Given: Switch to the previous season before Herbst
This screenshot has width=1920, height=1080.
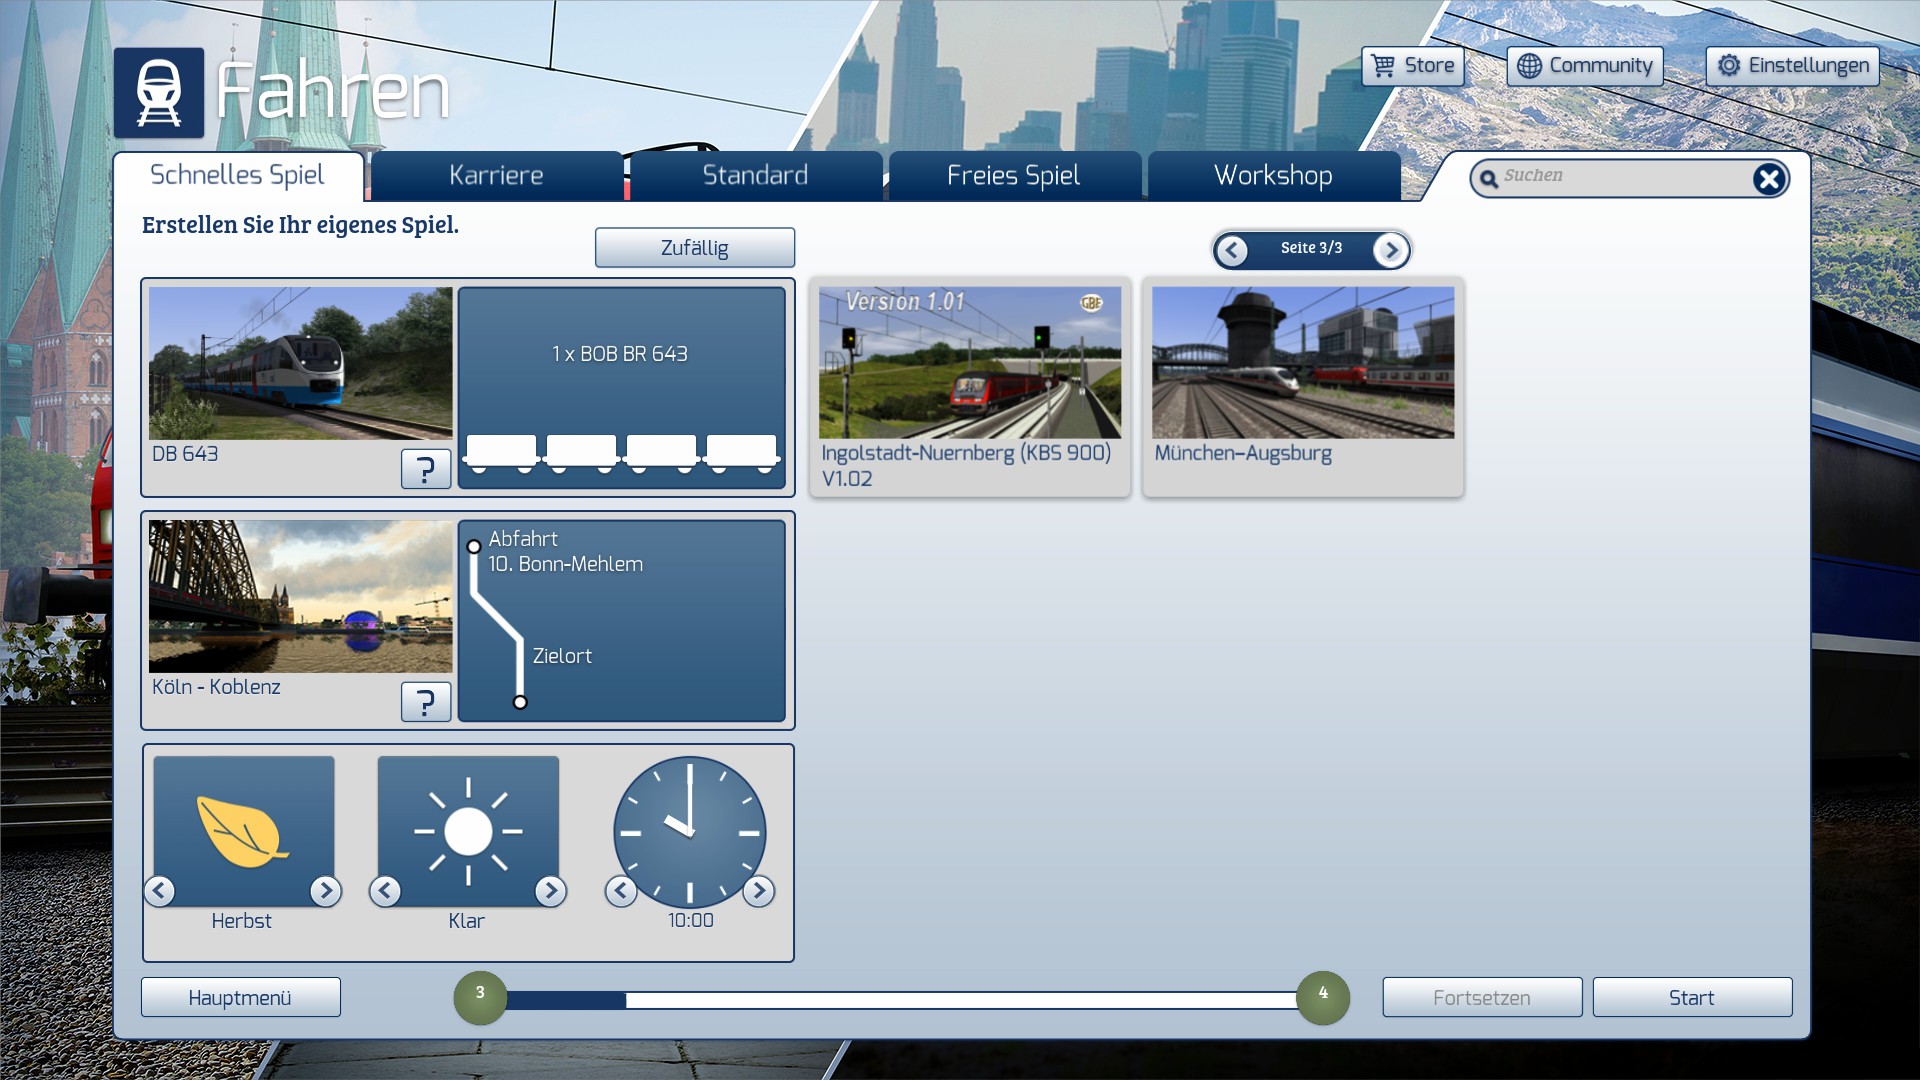Looking at the screenshot, I should [160, 890].
